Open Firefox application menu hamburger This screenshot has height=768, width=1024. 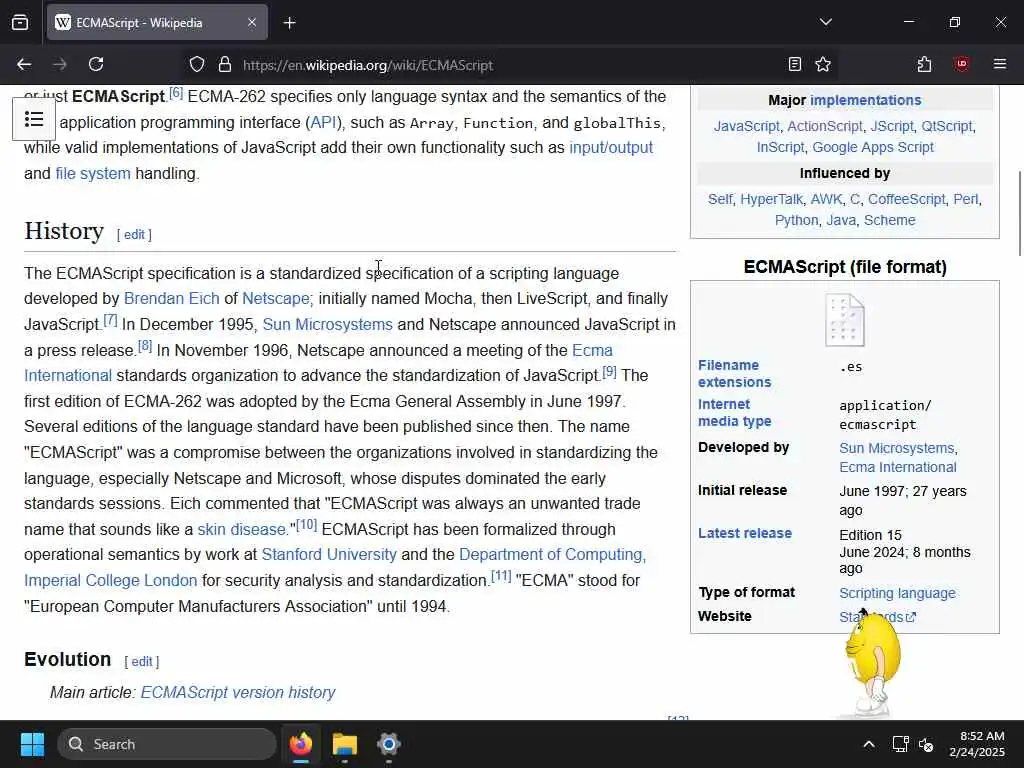[1000, 65]
